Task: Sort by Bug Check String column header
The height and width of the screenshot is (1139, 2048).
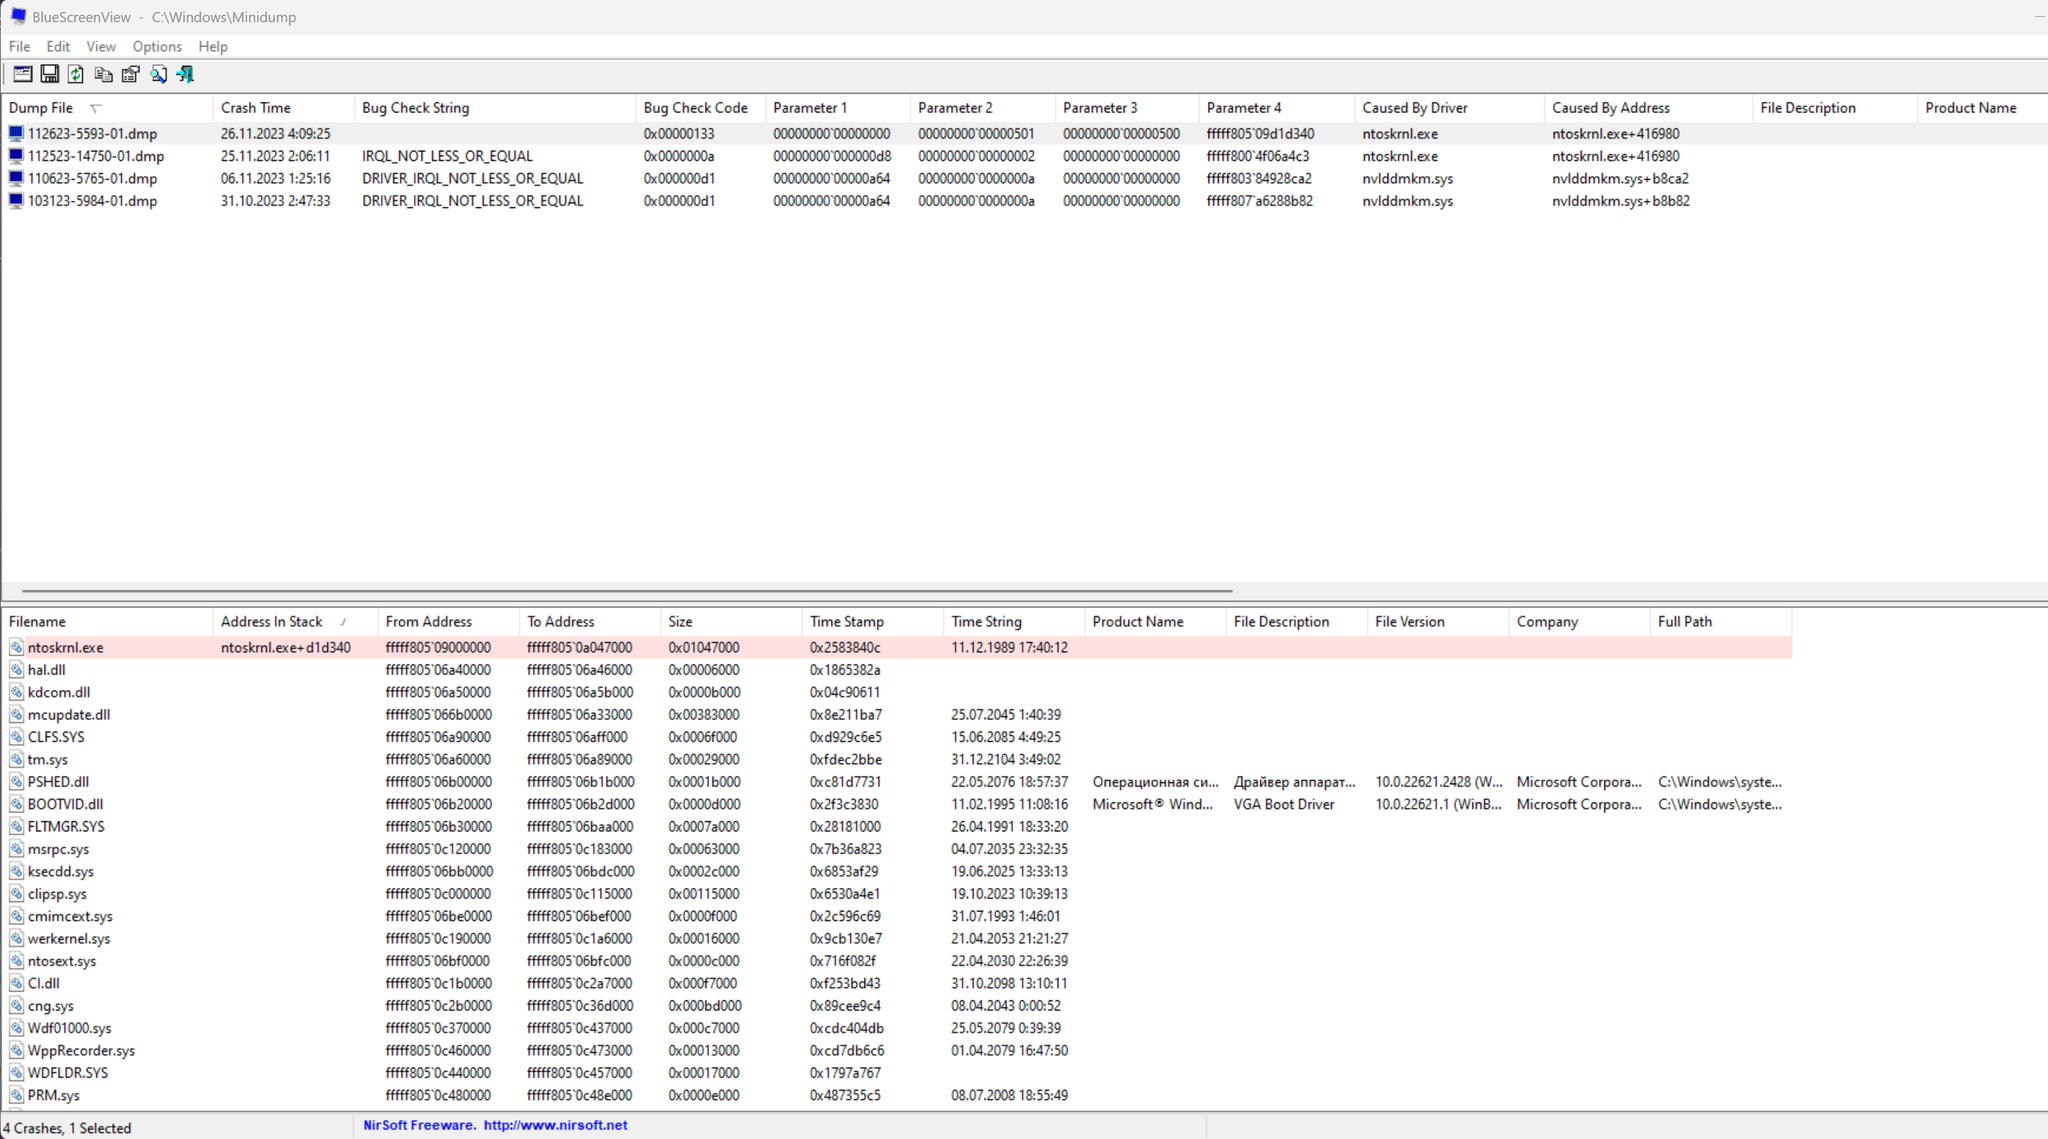Action: point(495,108)
